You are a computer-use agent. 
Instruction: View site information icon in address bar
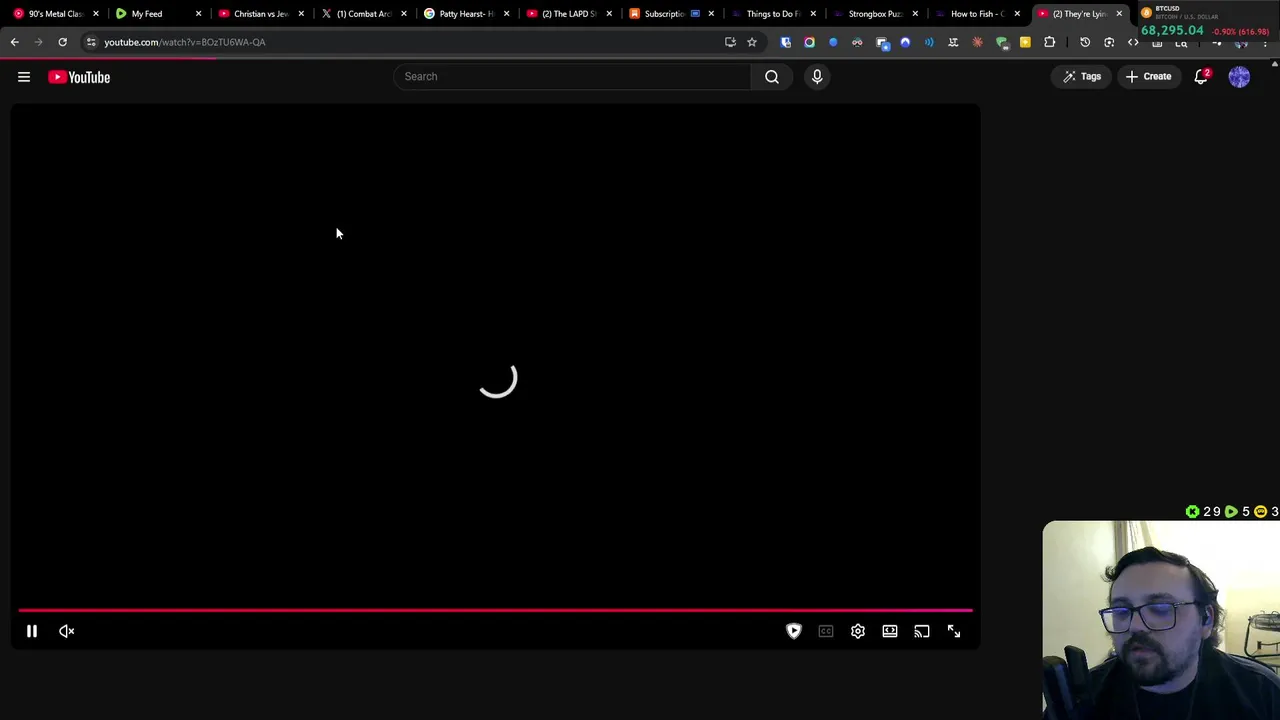91,42
